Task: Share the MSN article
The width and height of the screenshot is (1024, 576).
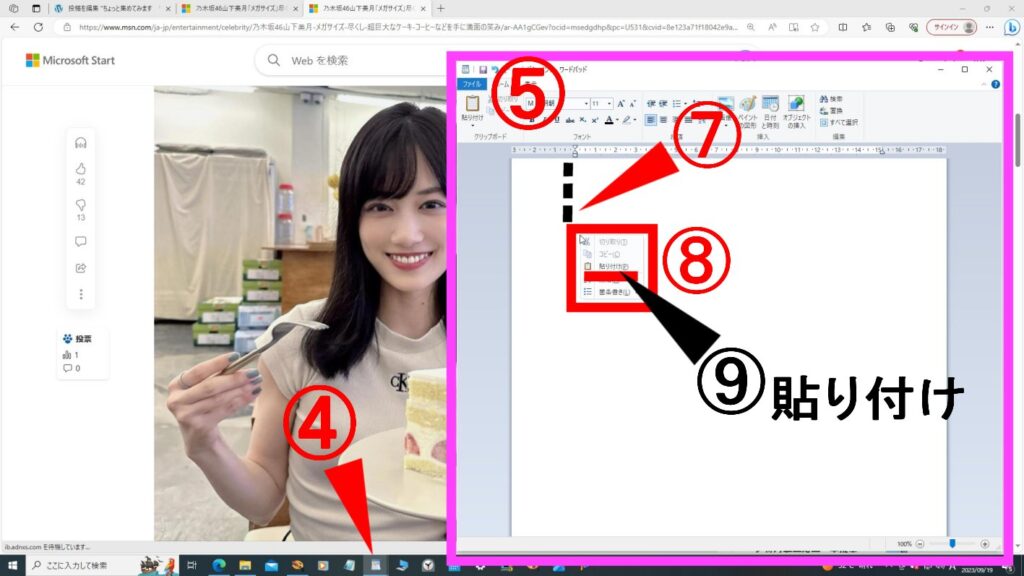Action: point(81,268)
